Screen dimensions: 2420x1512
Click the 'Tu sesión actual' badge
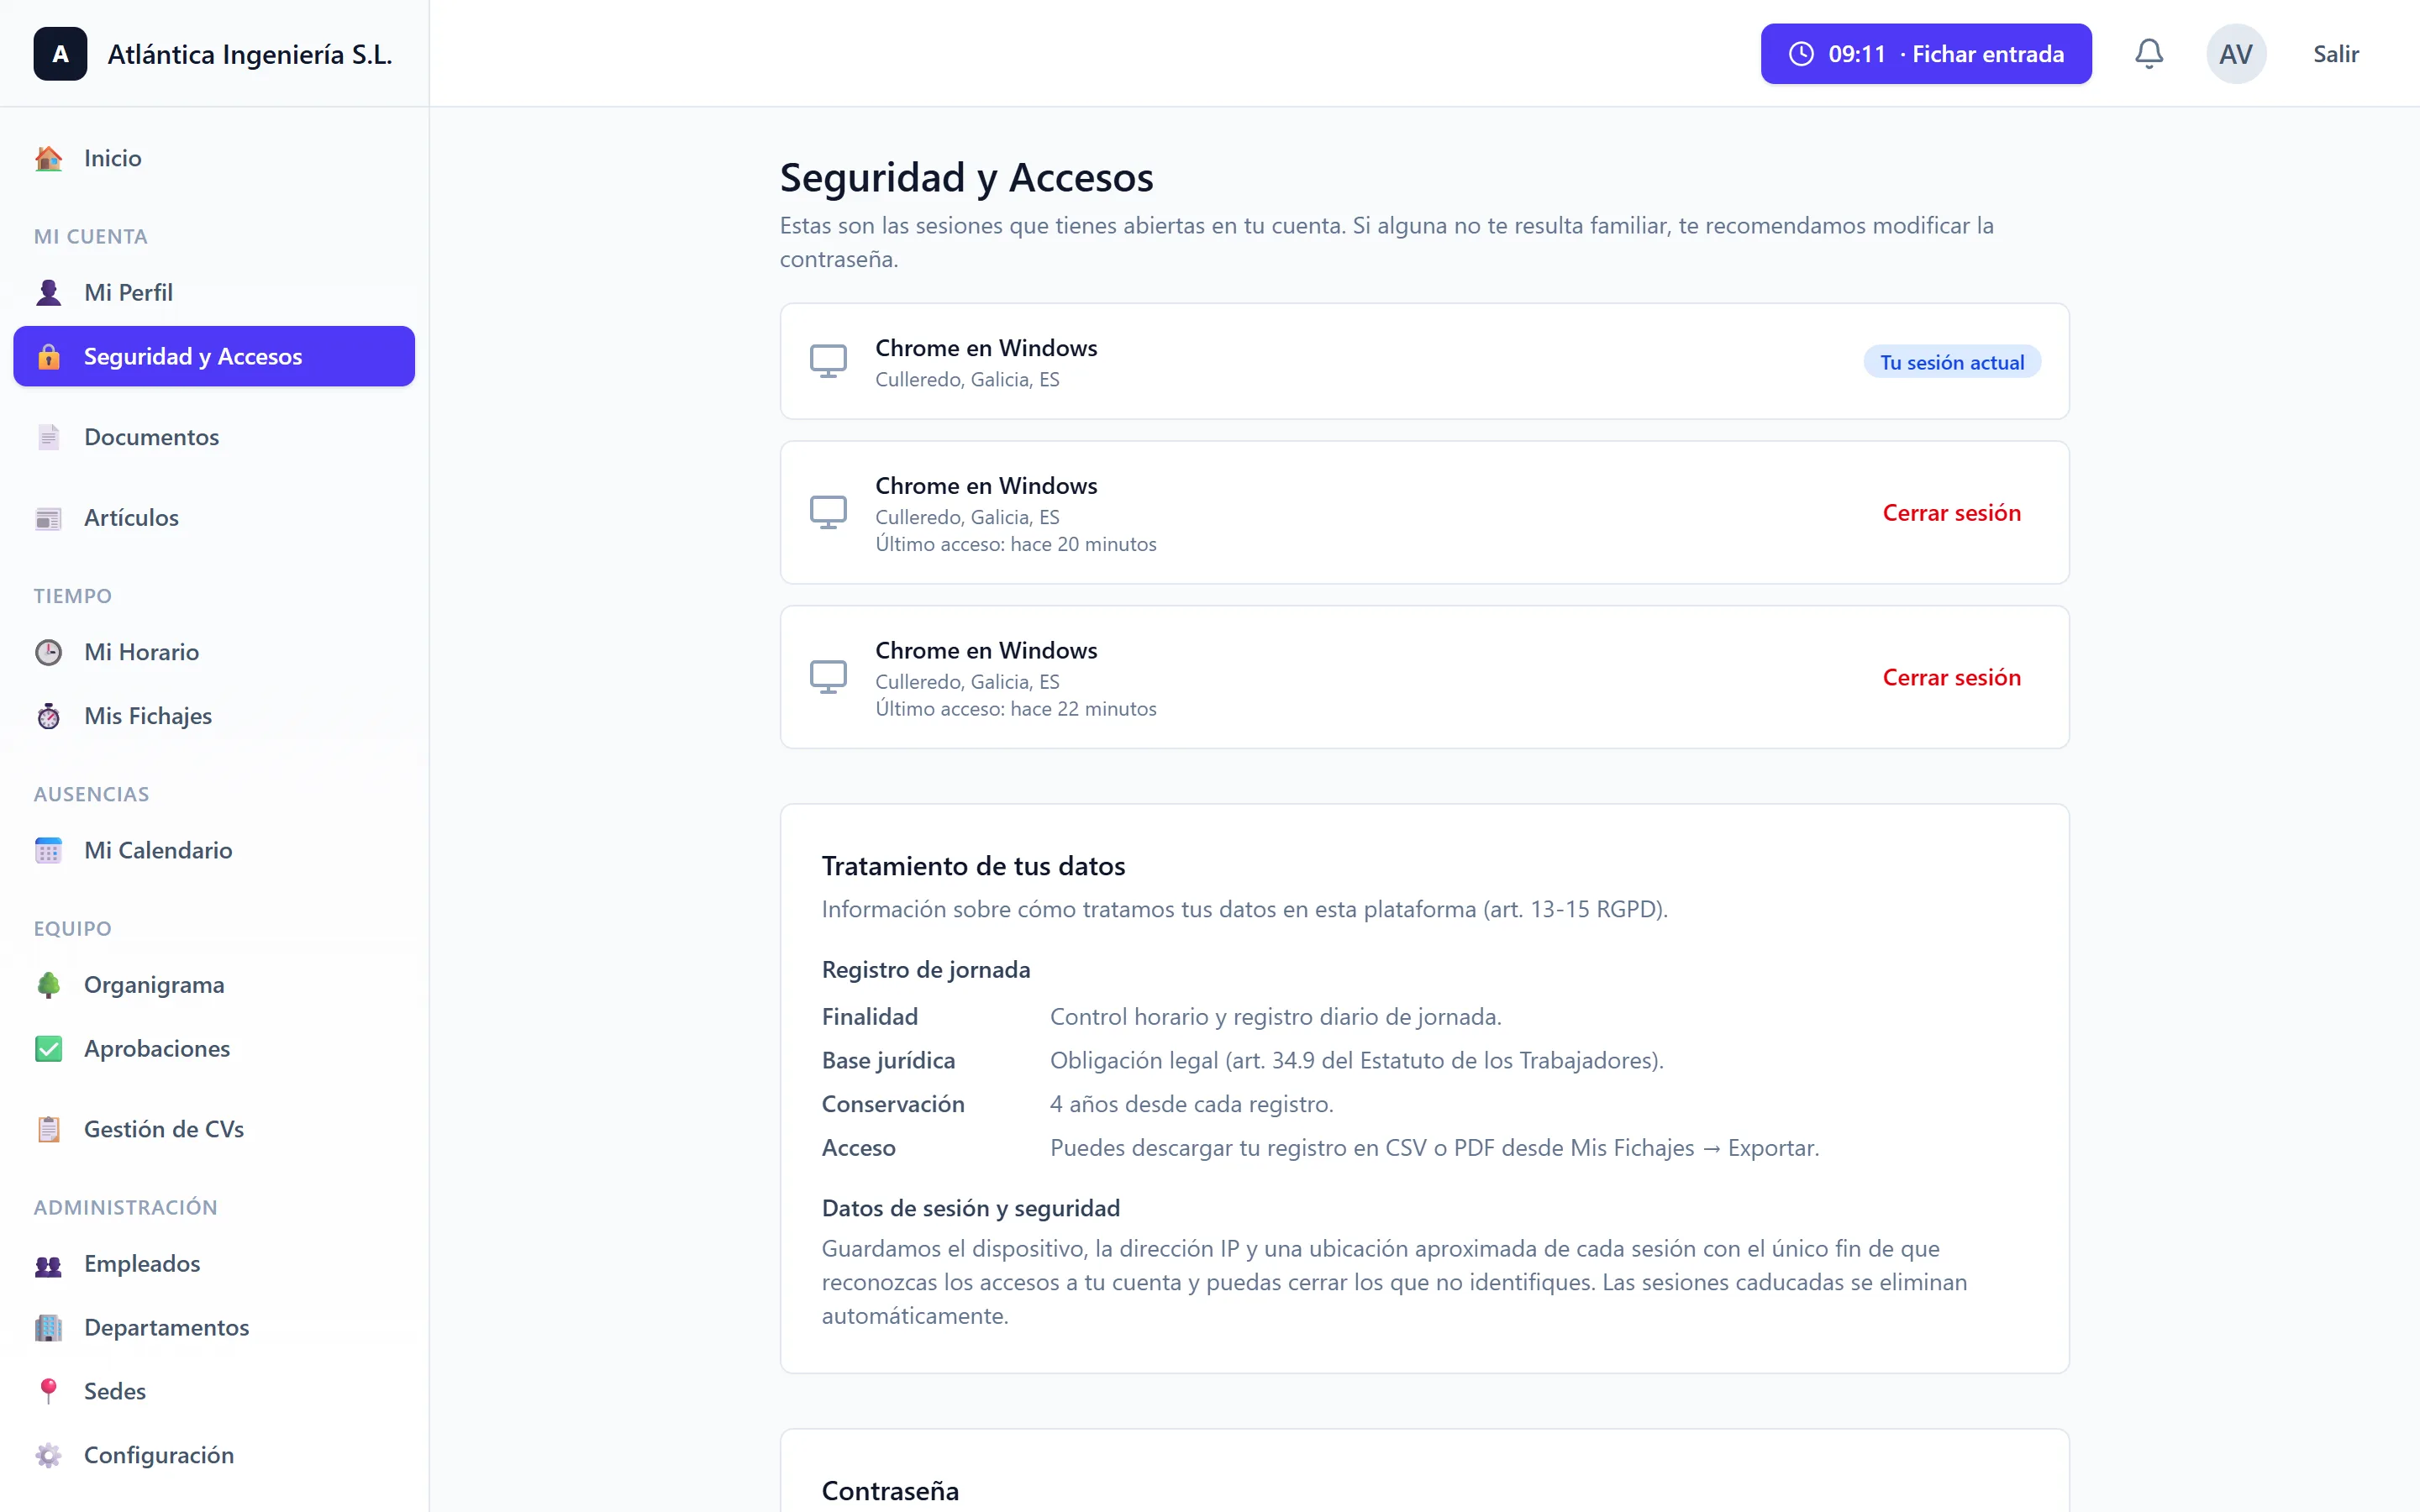click(x=1952, y=362)
